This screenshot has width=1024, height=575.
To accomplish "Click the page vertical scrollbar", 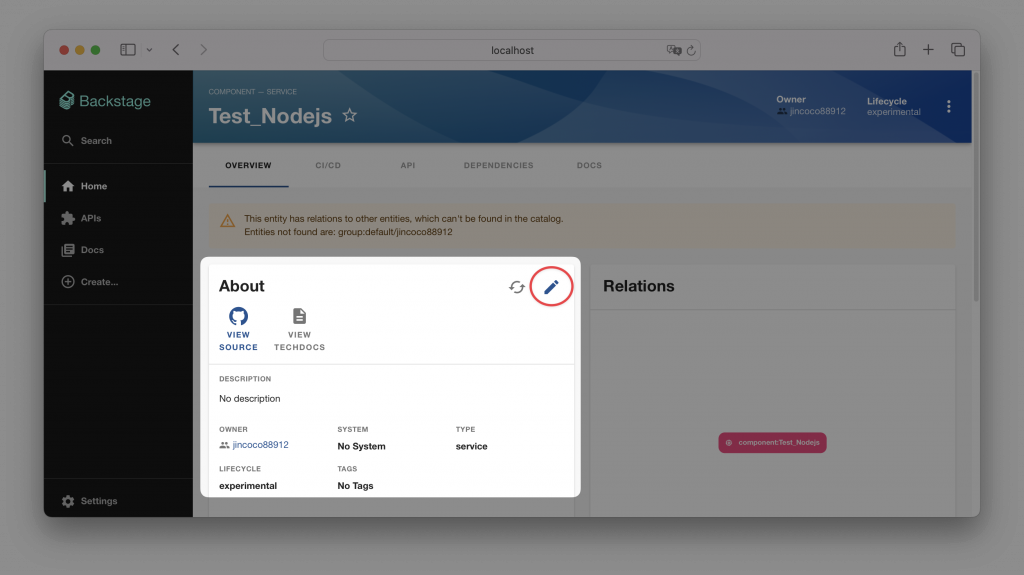I will [x=976, y=186].
